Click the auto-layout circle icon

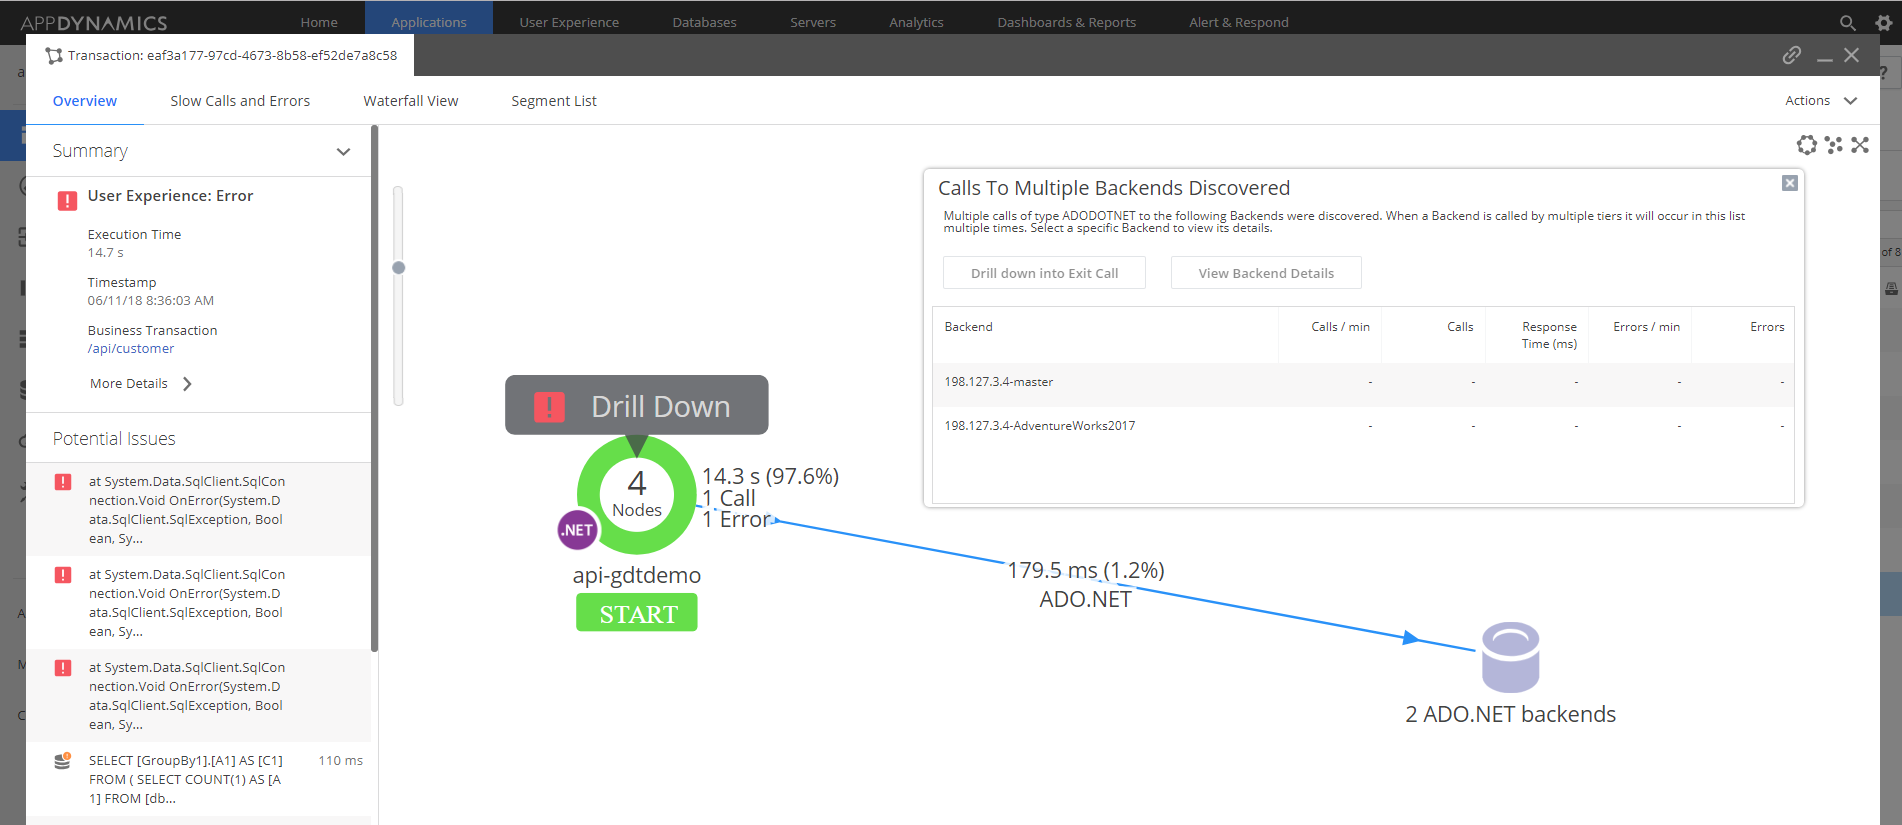pos(1806,145)
